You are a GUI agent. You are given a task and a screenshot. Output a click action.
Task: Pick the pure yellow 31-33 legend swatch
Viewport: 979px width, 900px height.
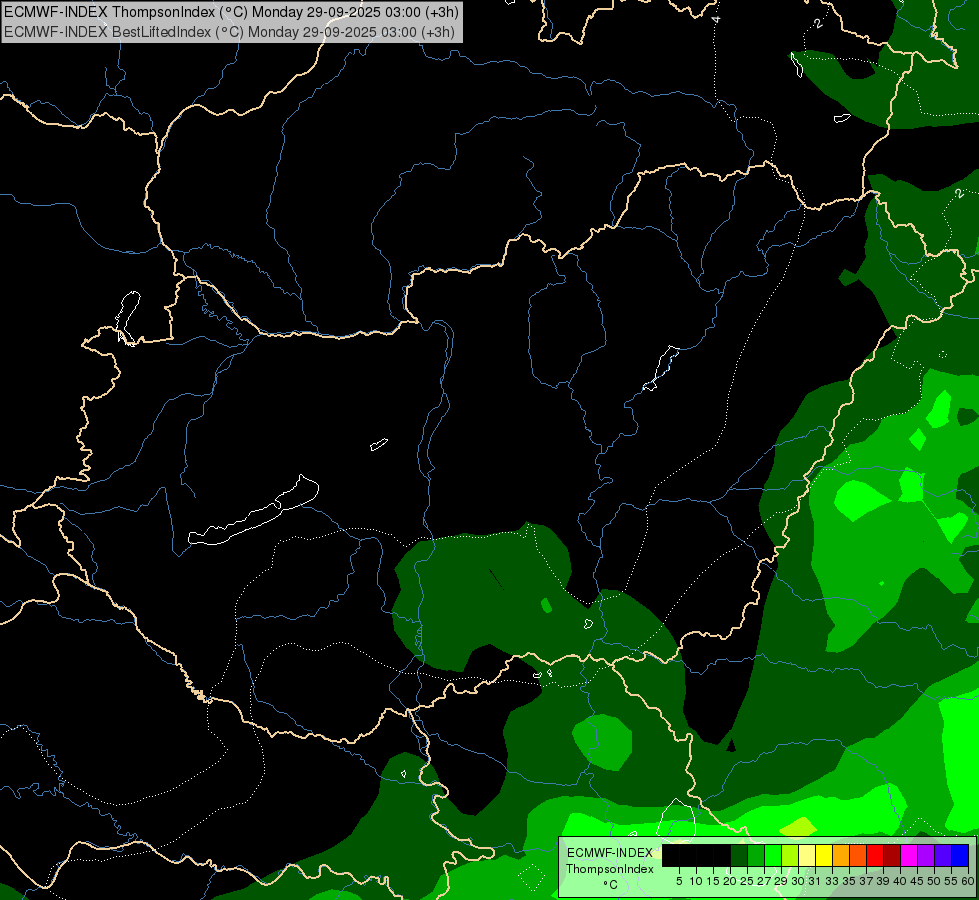tap(824, 855)
